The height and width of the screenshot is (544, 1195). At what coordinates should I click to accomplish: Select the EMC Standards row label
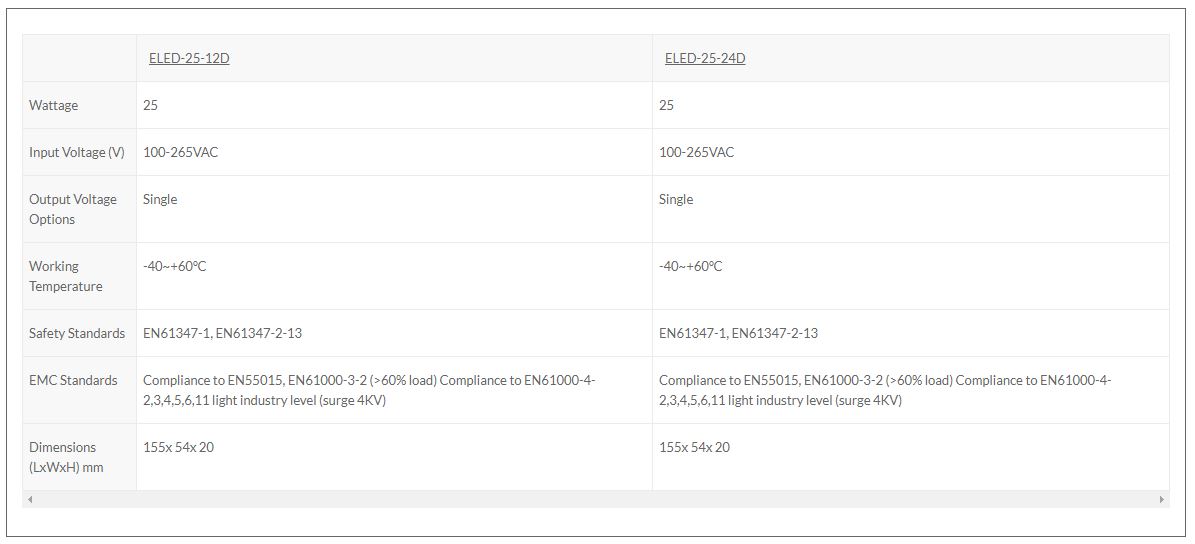point(73,380)
